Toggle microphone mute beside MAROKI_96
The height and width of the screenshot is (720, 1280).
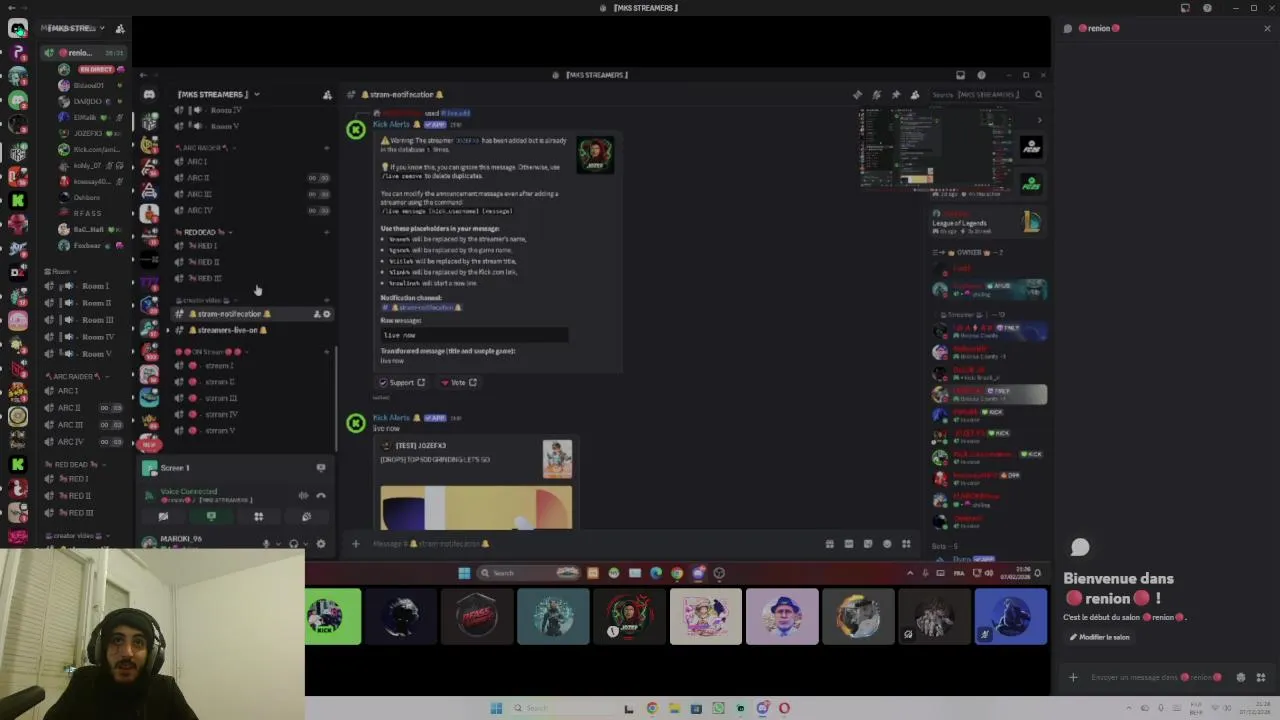(266, 544)
